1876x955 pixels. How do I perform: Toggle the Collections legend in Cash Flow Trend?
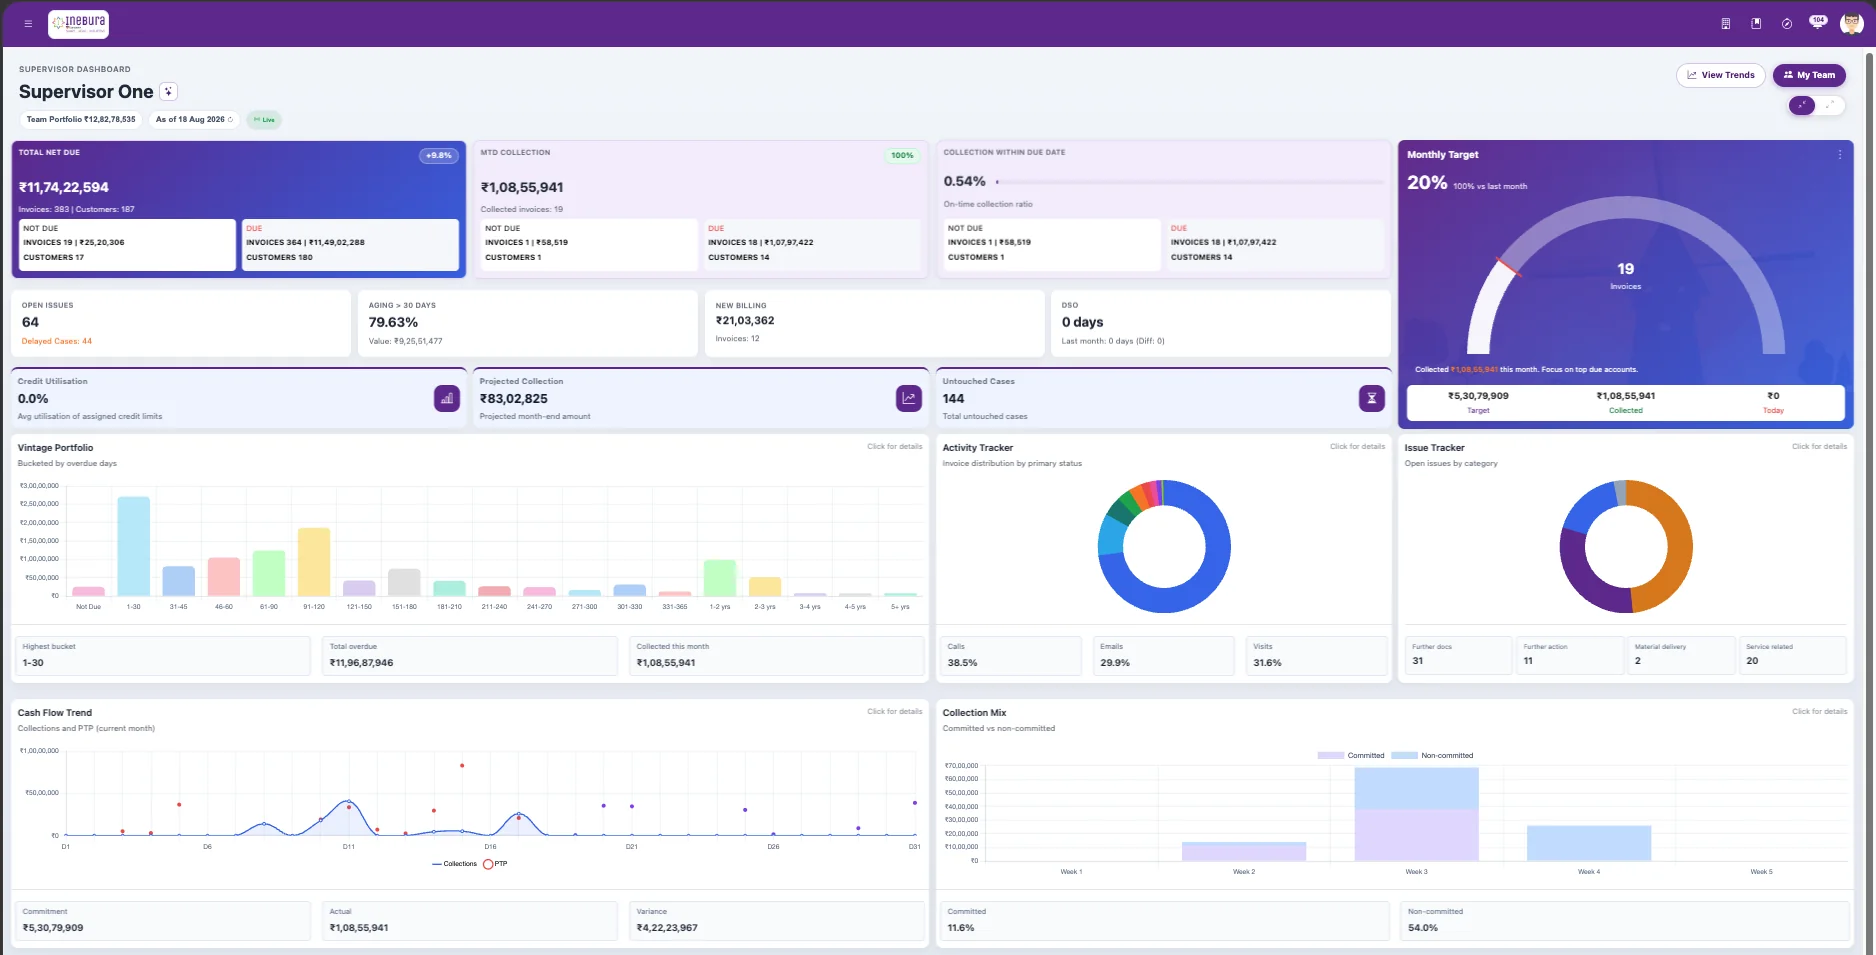point(454,864)
